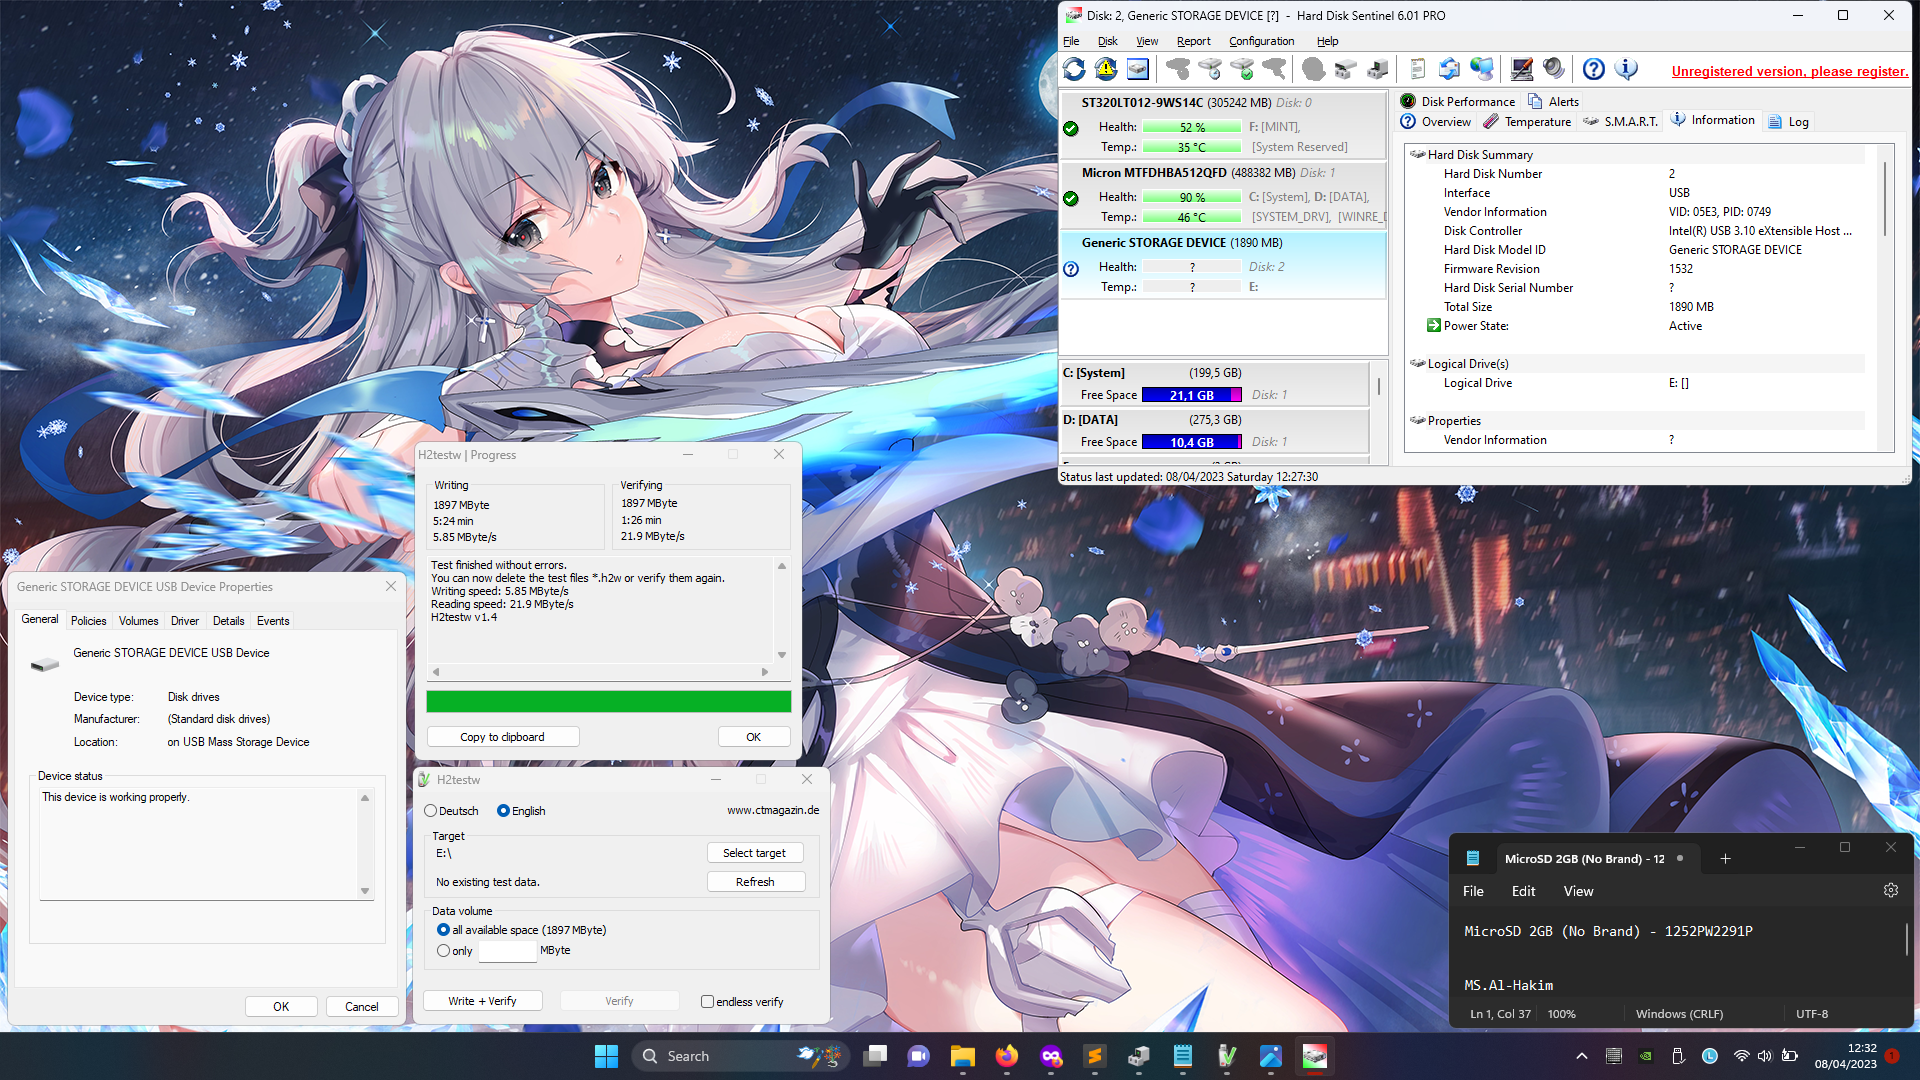Click the blue Refresh arrows toolbar icon
1920x1080 pixels.
(1074, 69)
